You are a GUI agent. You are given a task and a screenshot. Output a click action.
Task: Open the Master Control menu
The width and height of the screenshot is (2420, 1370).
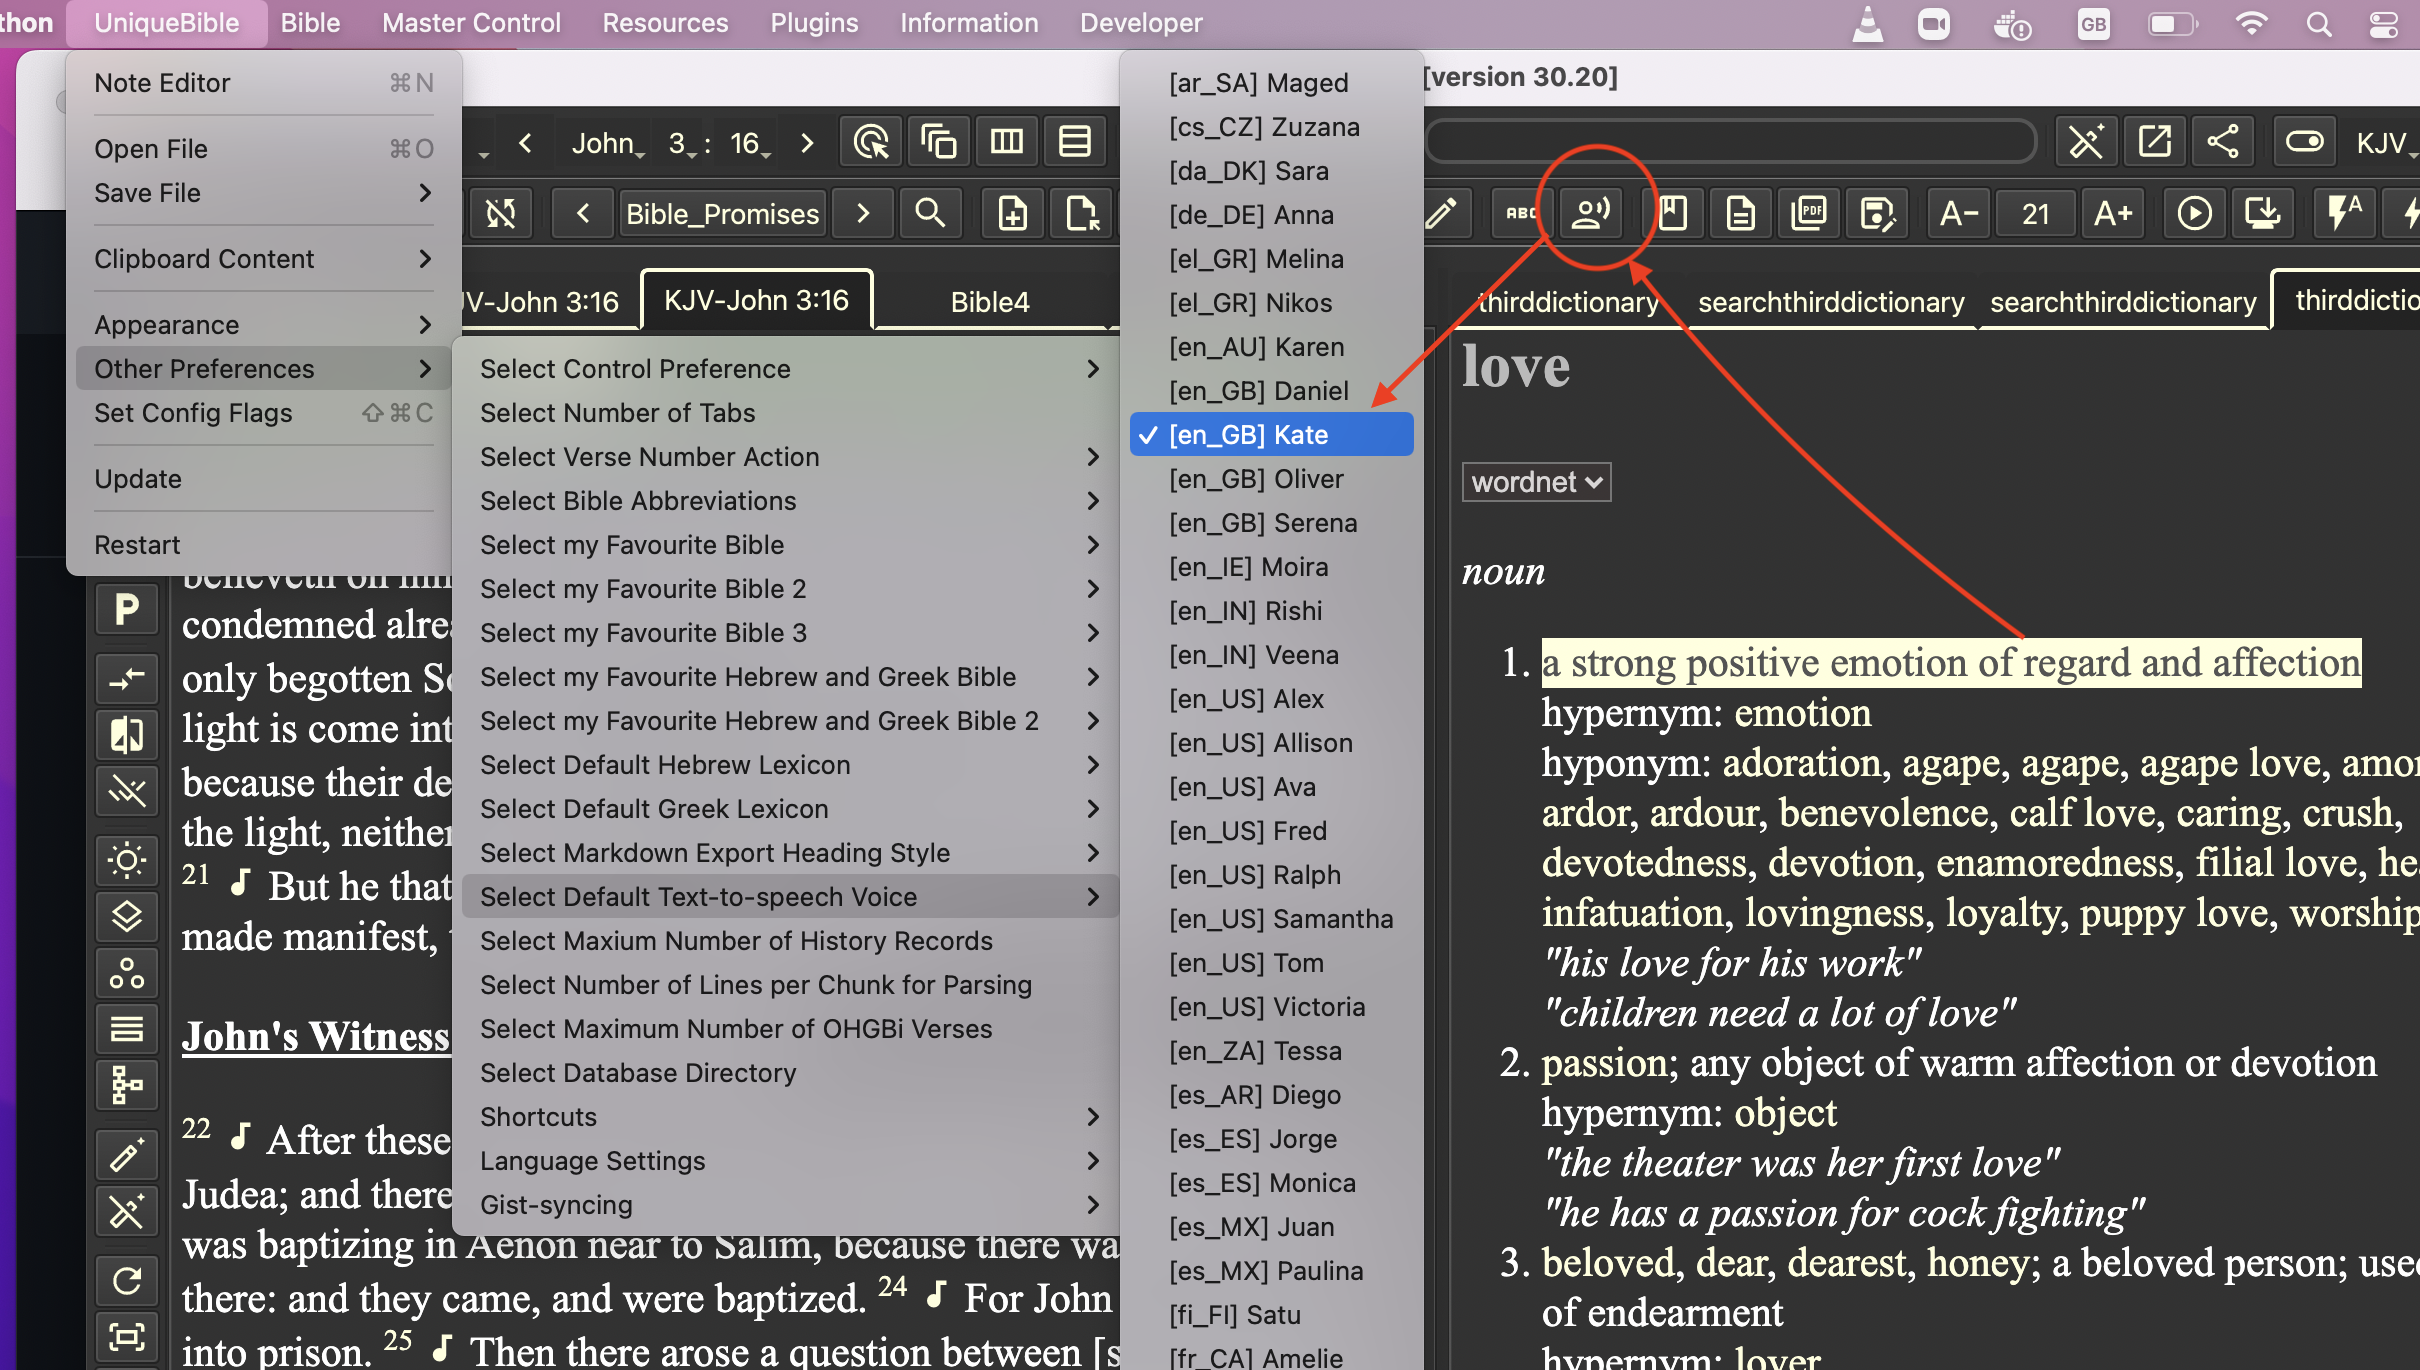click(x=471, y=23)
